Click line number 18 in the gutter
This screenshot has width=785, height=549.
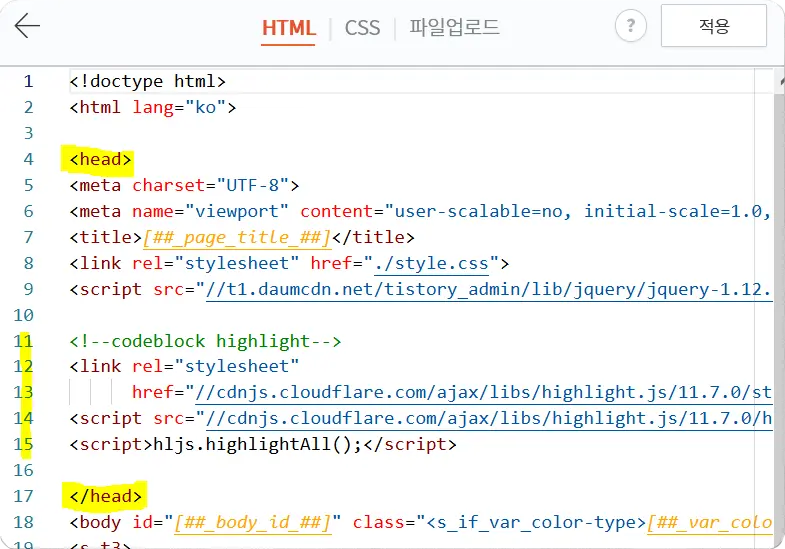[24, 522]
